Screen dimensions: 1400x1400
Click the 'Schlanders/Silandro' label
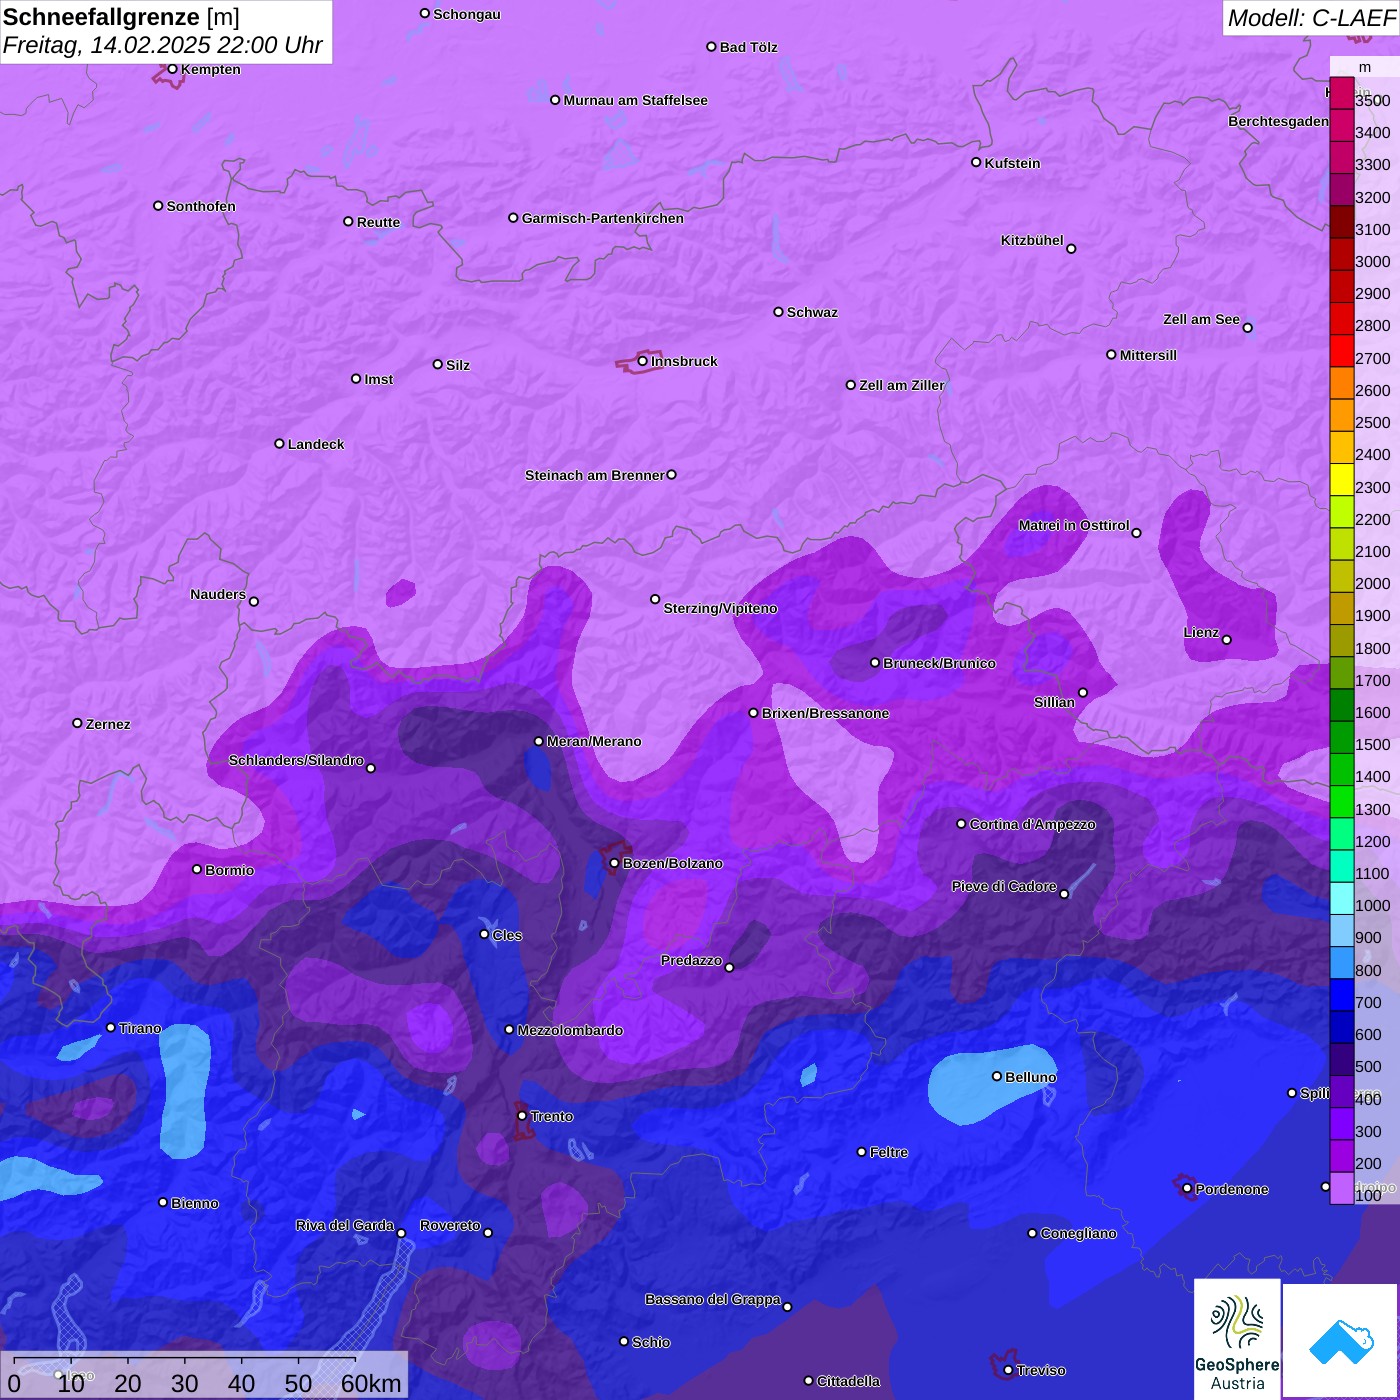[x=296, y=760]
